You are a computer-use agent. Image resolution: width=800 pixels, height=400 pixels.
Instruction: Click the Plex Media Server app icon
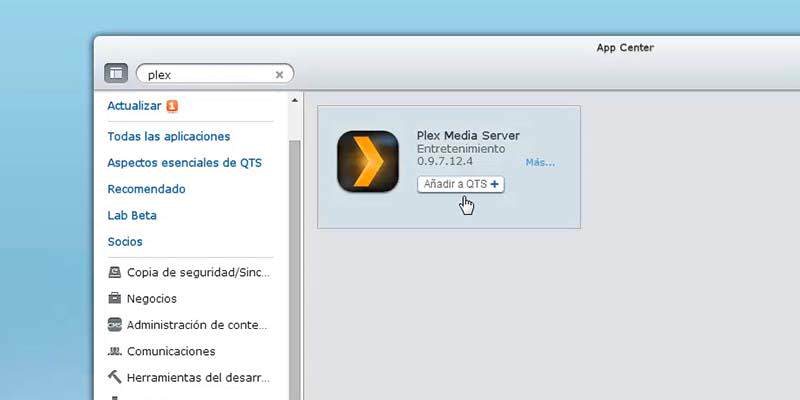pyautogui.click(x=367, y=161)
